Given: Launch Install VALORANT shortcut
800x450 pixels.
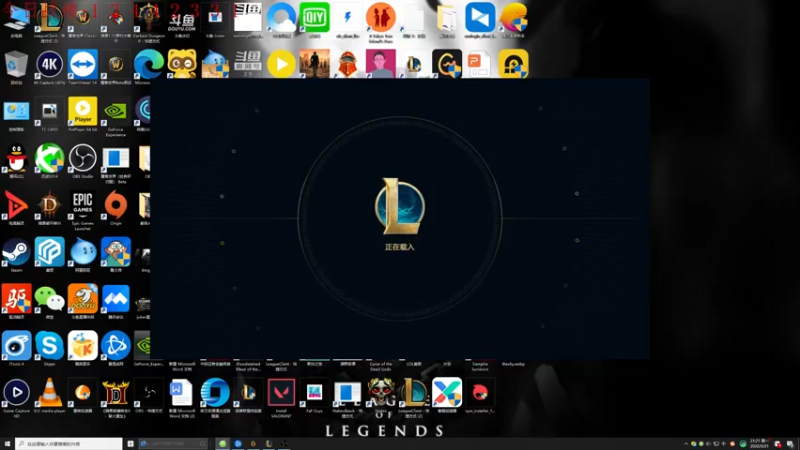Looking at the screenshot, I should point(281,394).
